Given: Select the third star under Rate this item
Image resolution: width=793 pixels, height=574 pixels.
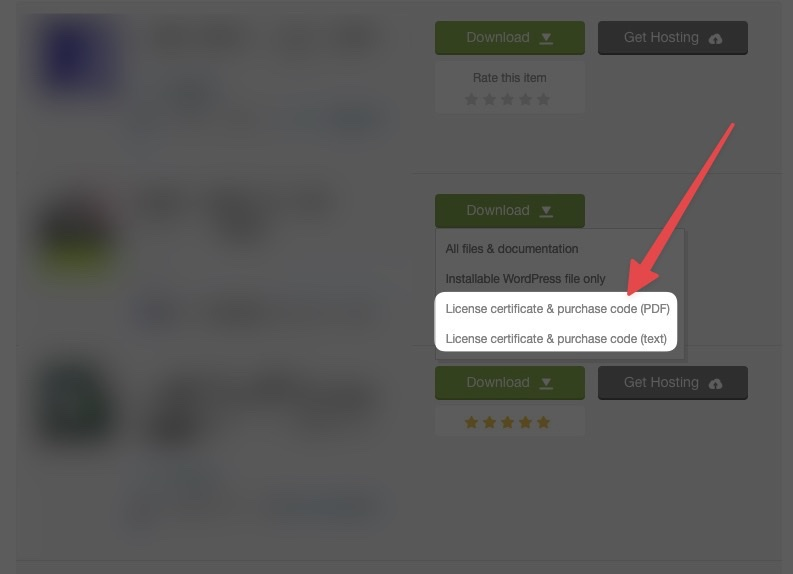Looking at the screenshot, I should (x=507, y=99).
